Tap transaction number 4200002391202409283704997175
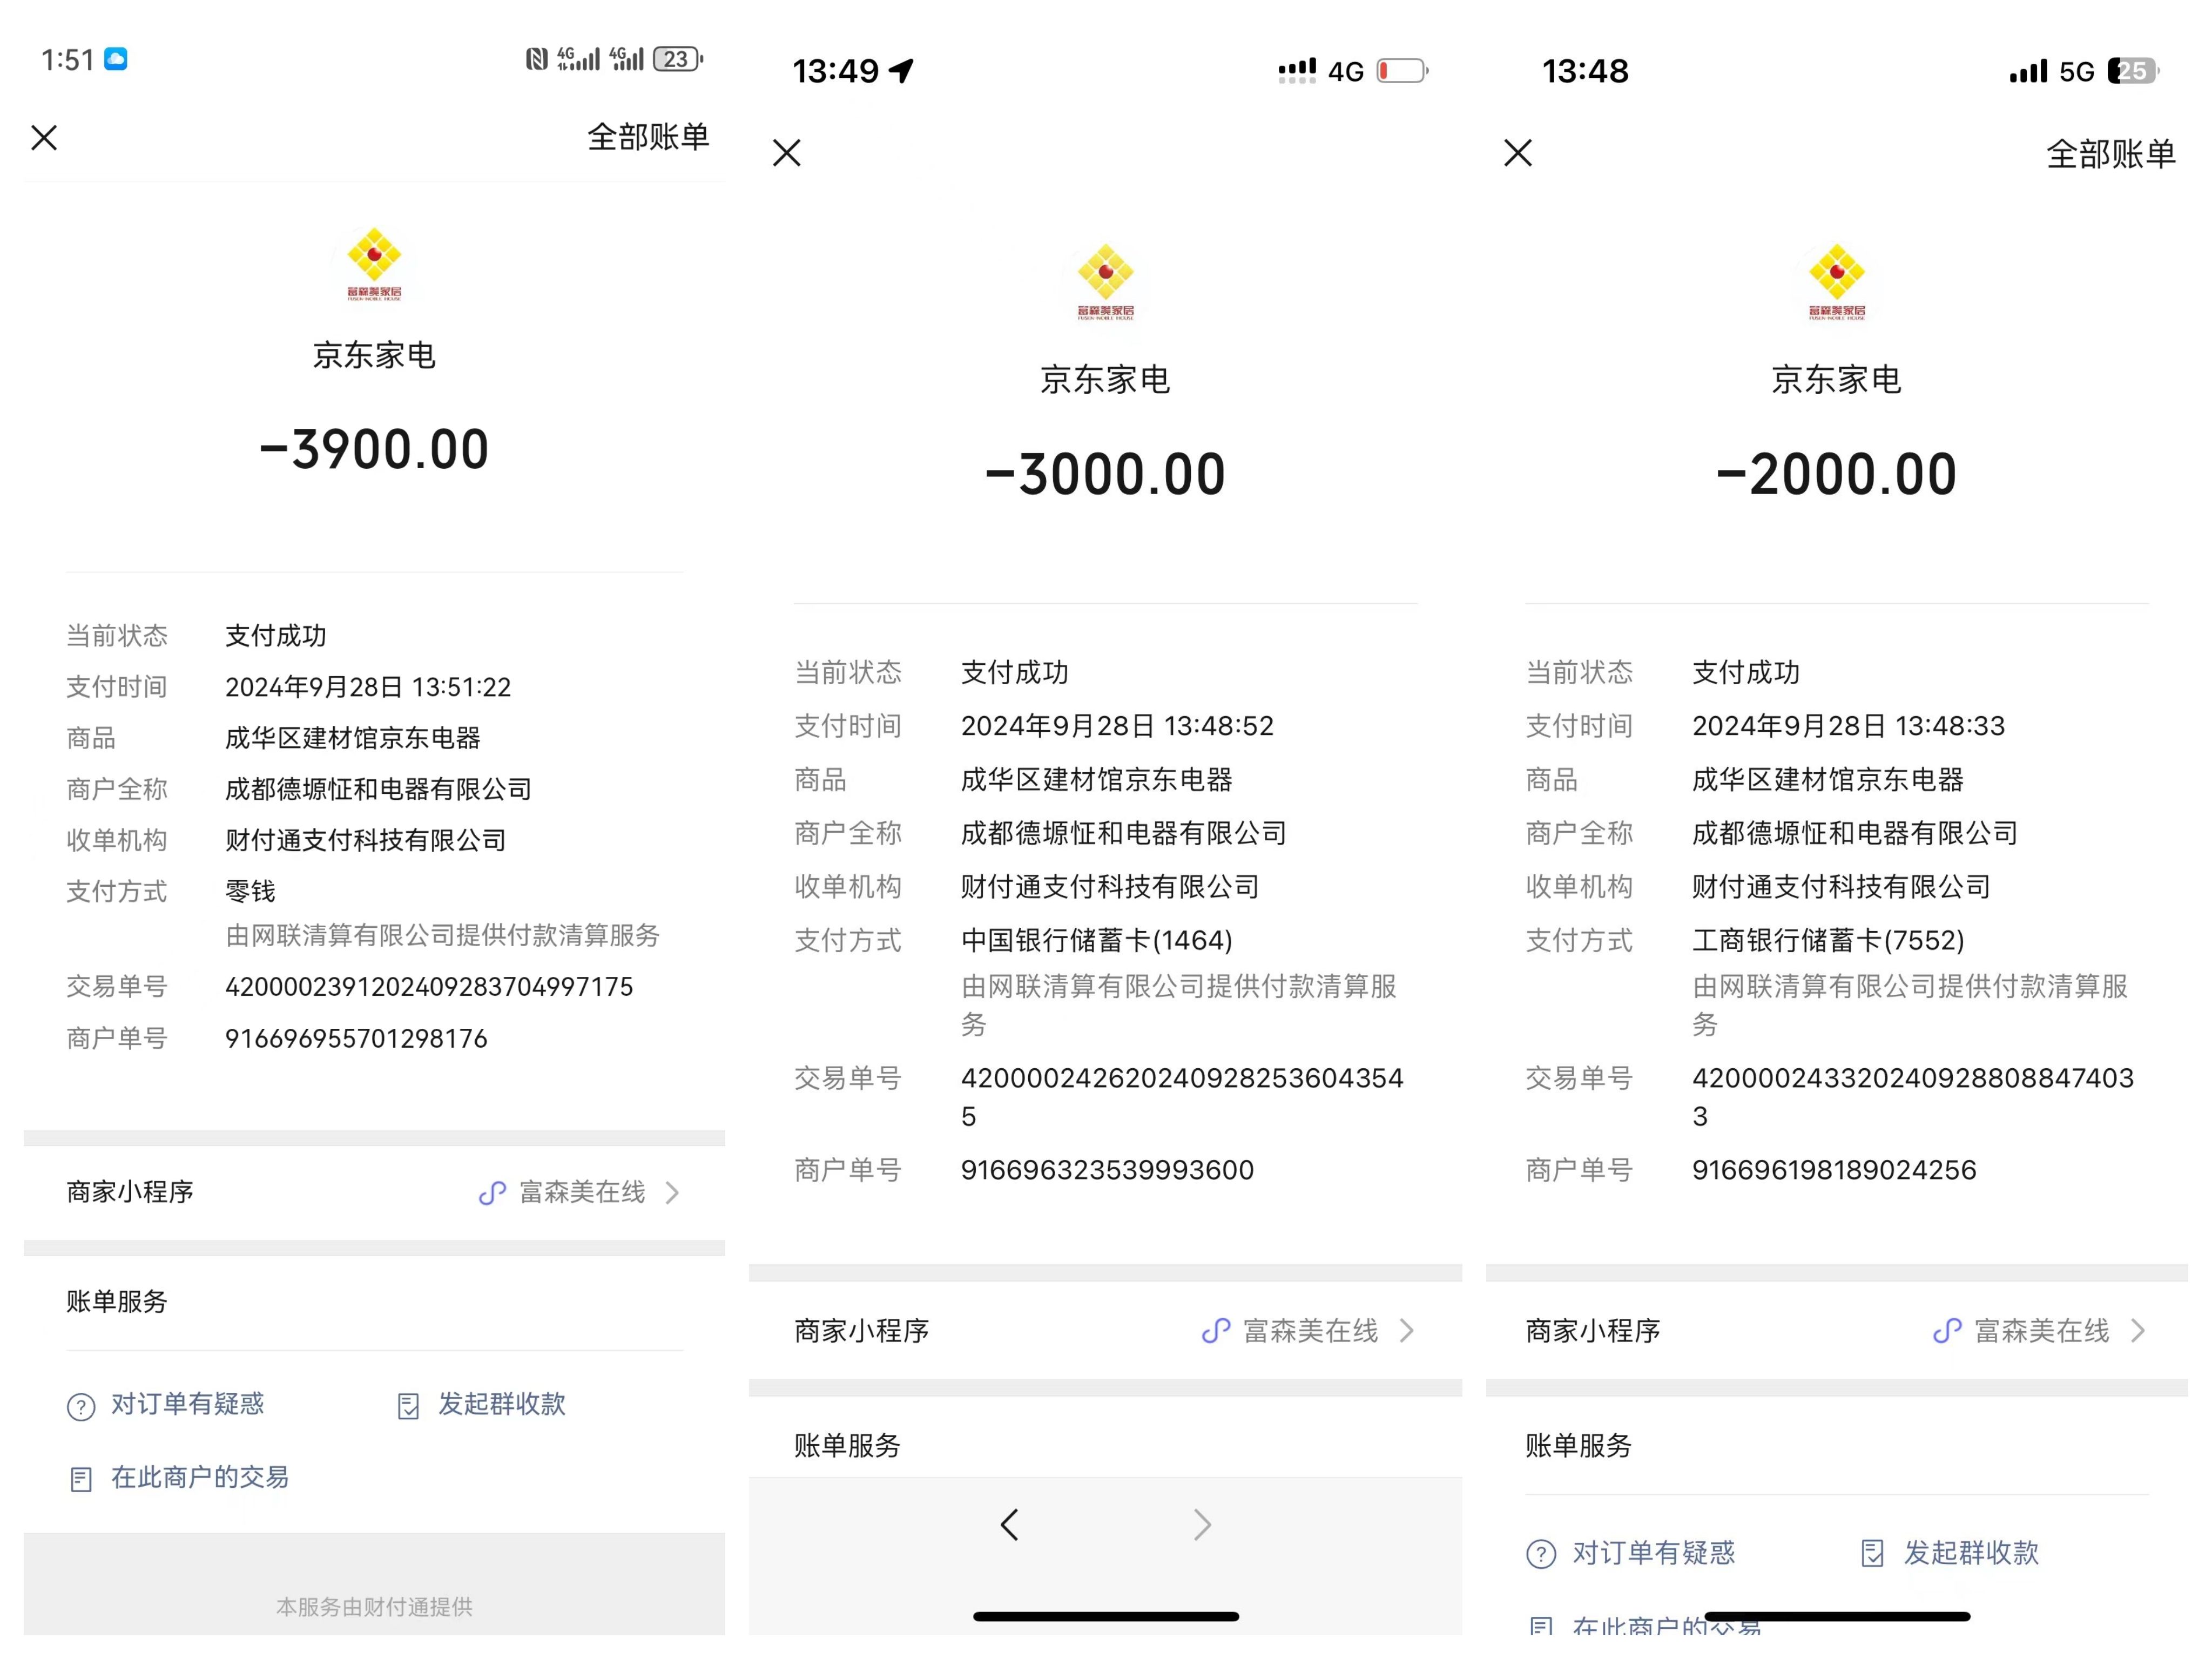2212x1659 pixels. click(429, 987)
